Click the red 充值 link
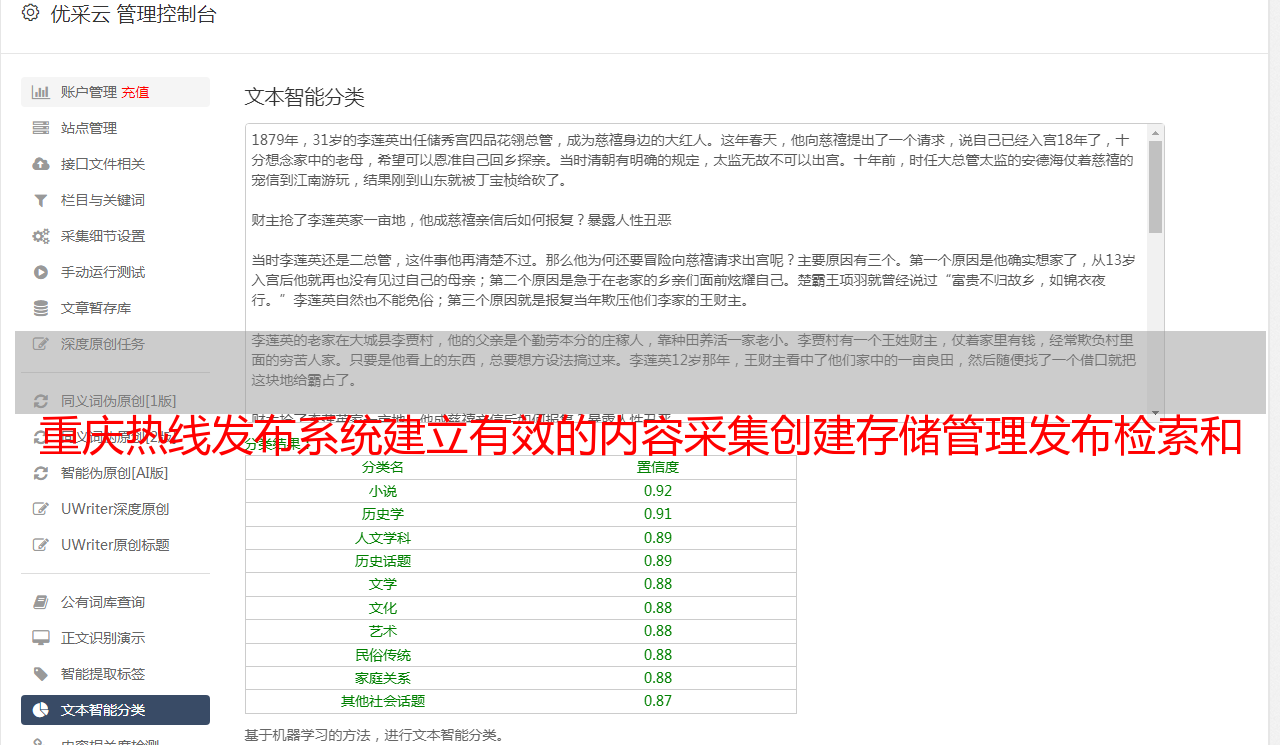 point(135,92)
